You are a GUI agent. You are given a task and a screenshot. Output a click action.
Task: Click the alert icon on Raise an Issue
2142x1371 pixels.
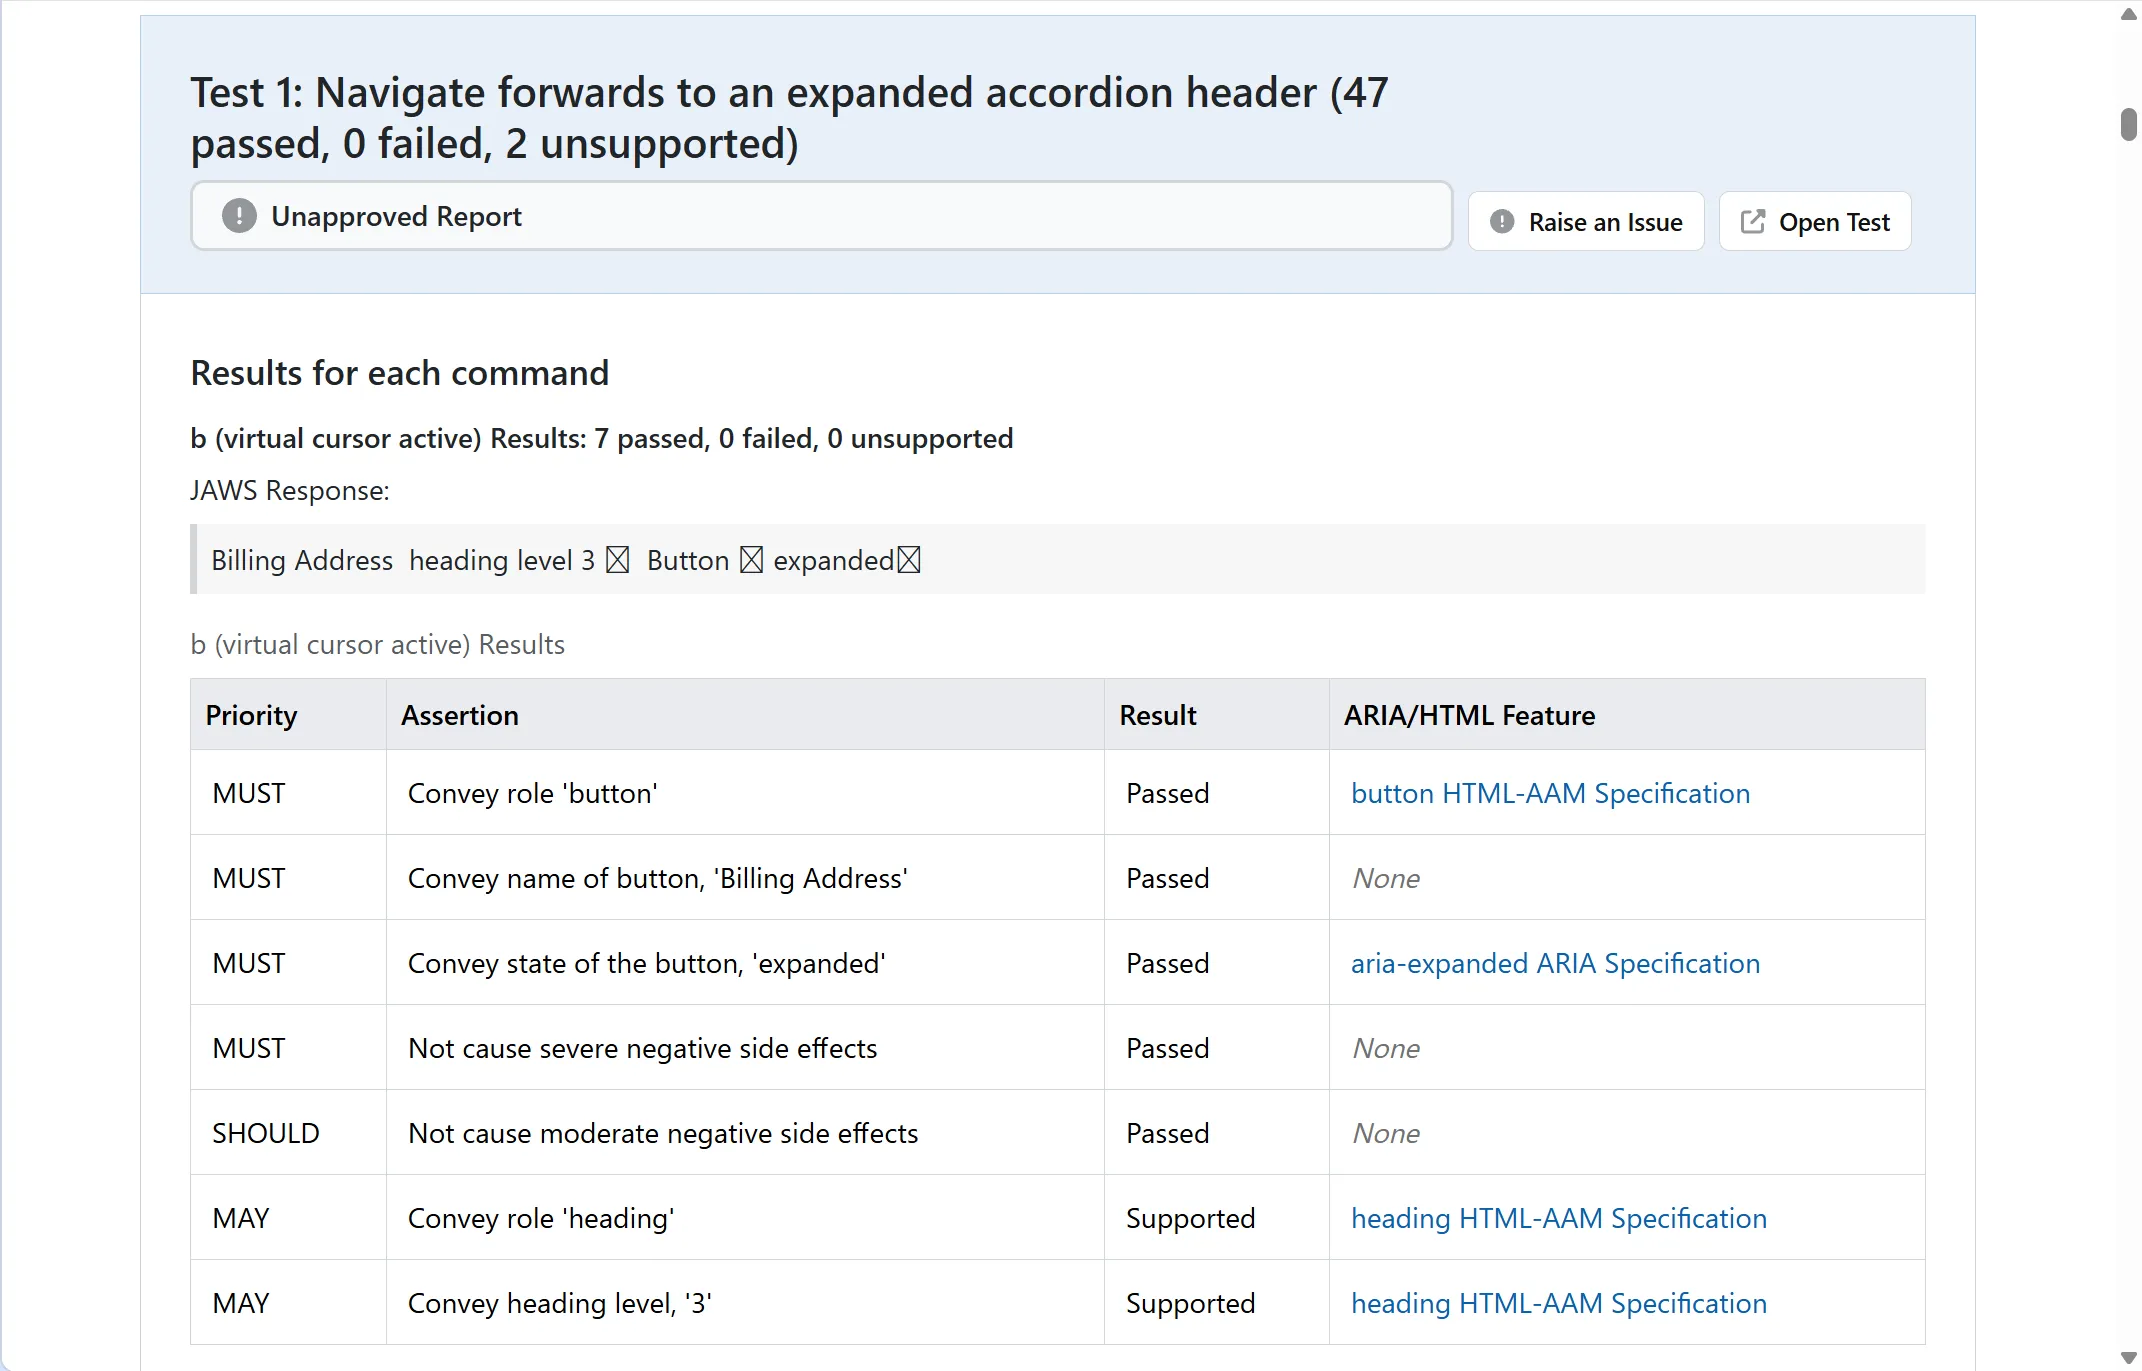[1501, 221]
